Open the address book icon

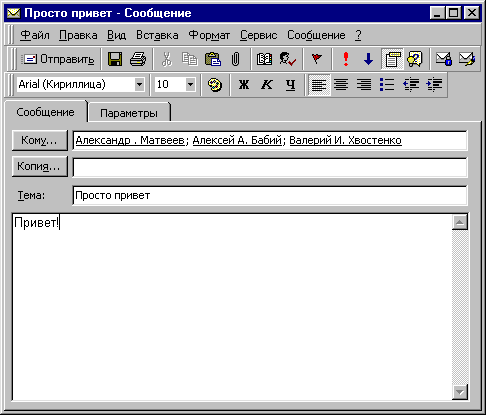264,59
